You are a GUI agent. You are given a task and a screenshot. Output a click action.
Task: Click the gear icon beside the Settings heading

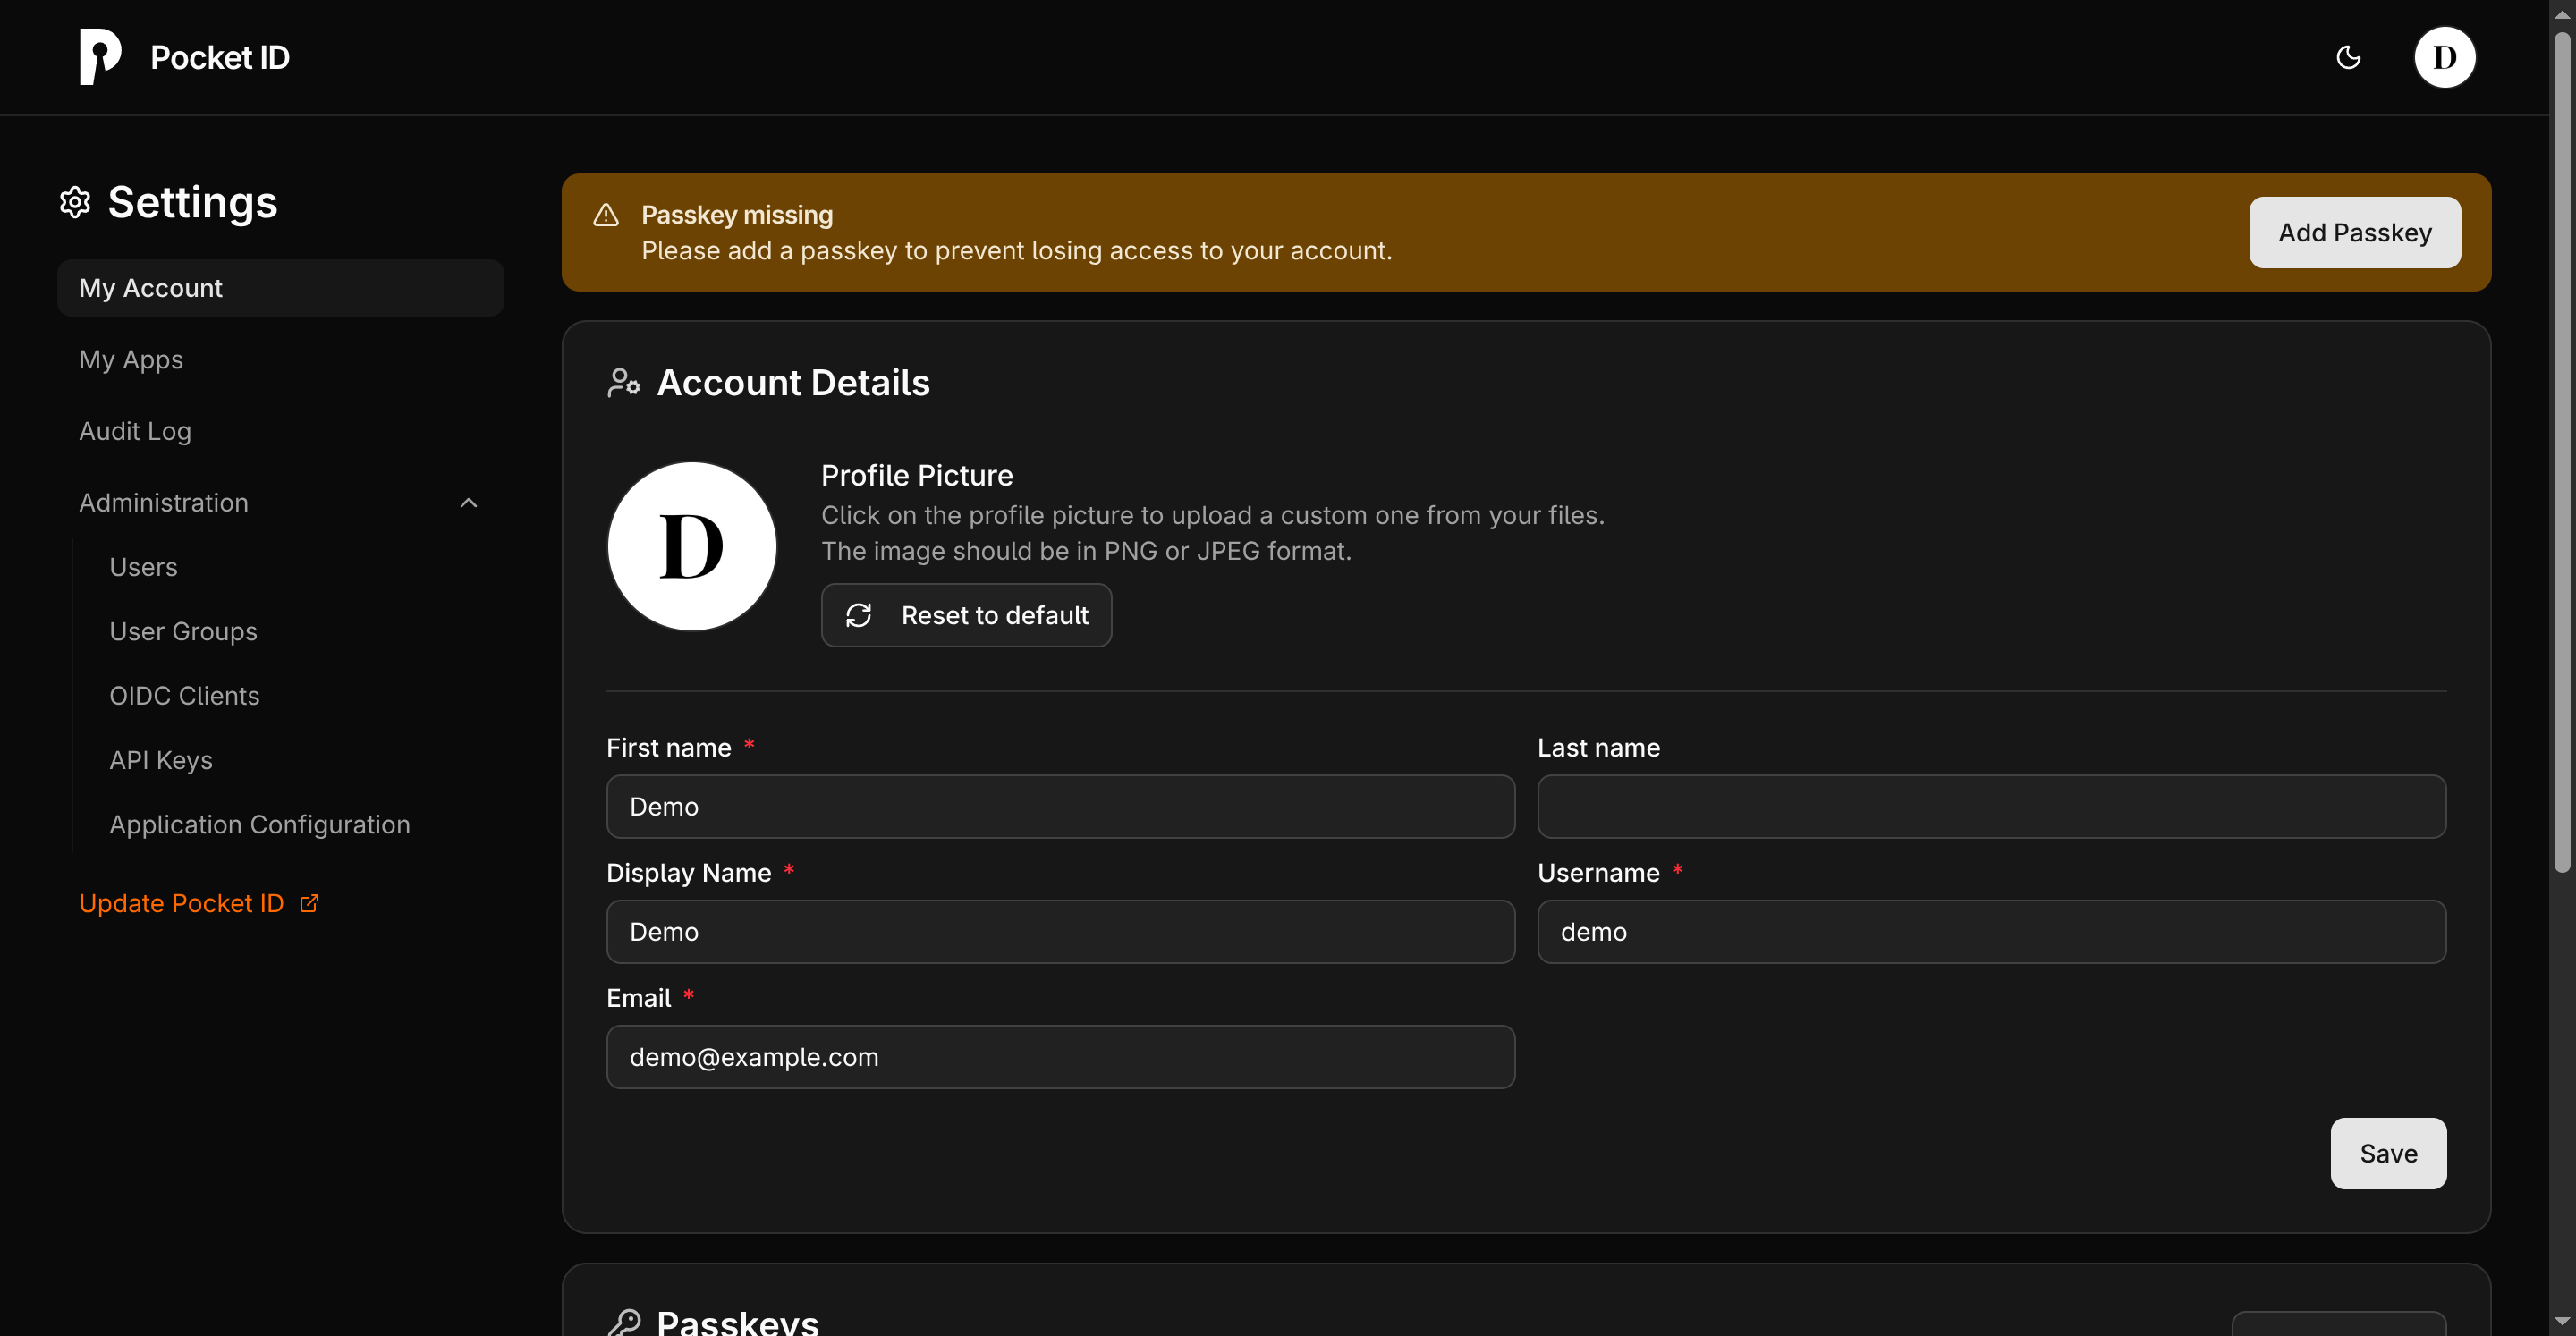74,202
